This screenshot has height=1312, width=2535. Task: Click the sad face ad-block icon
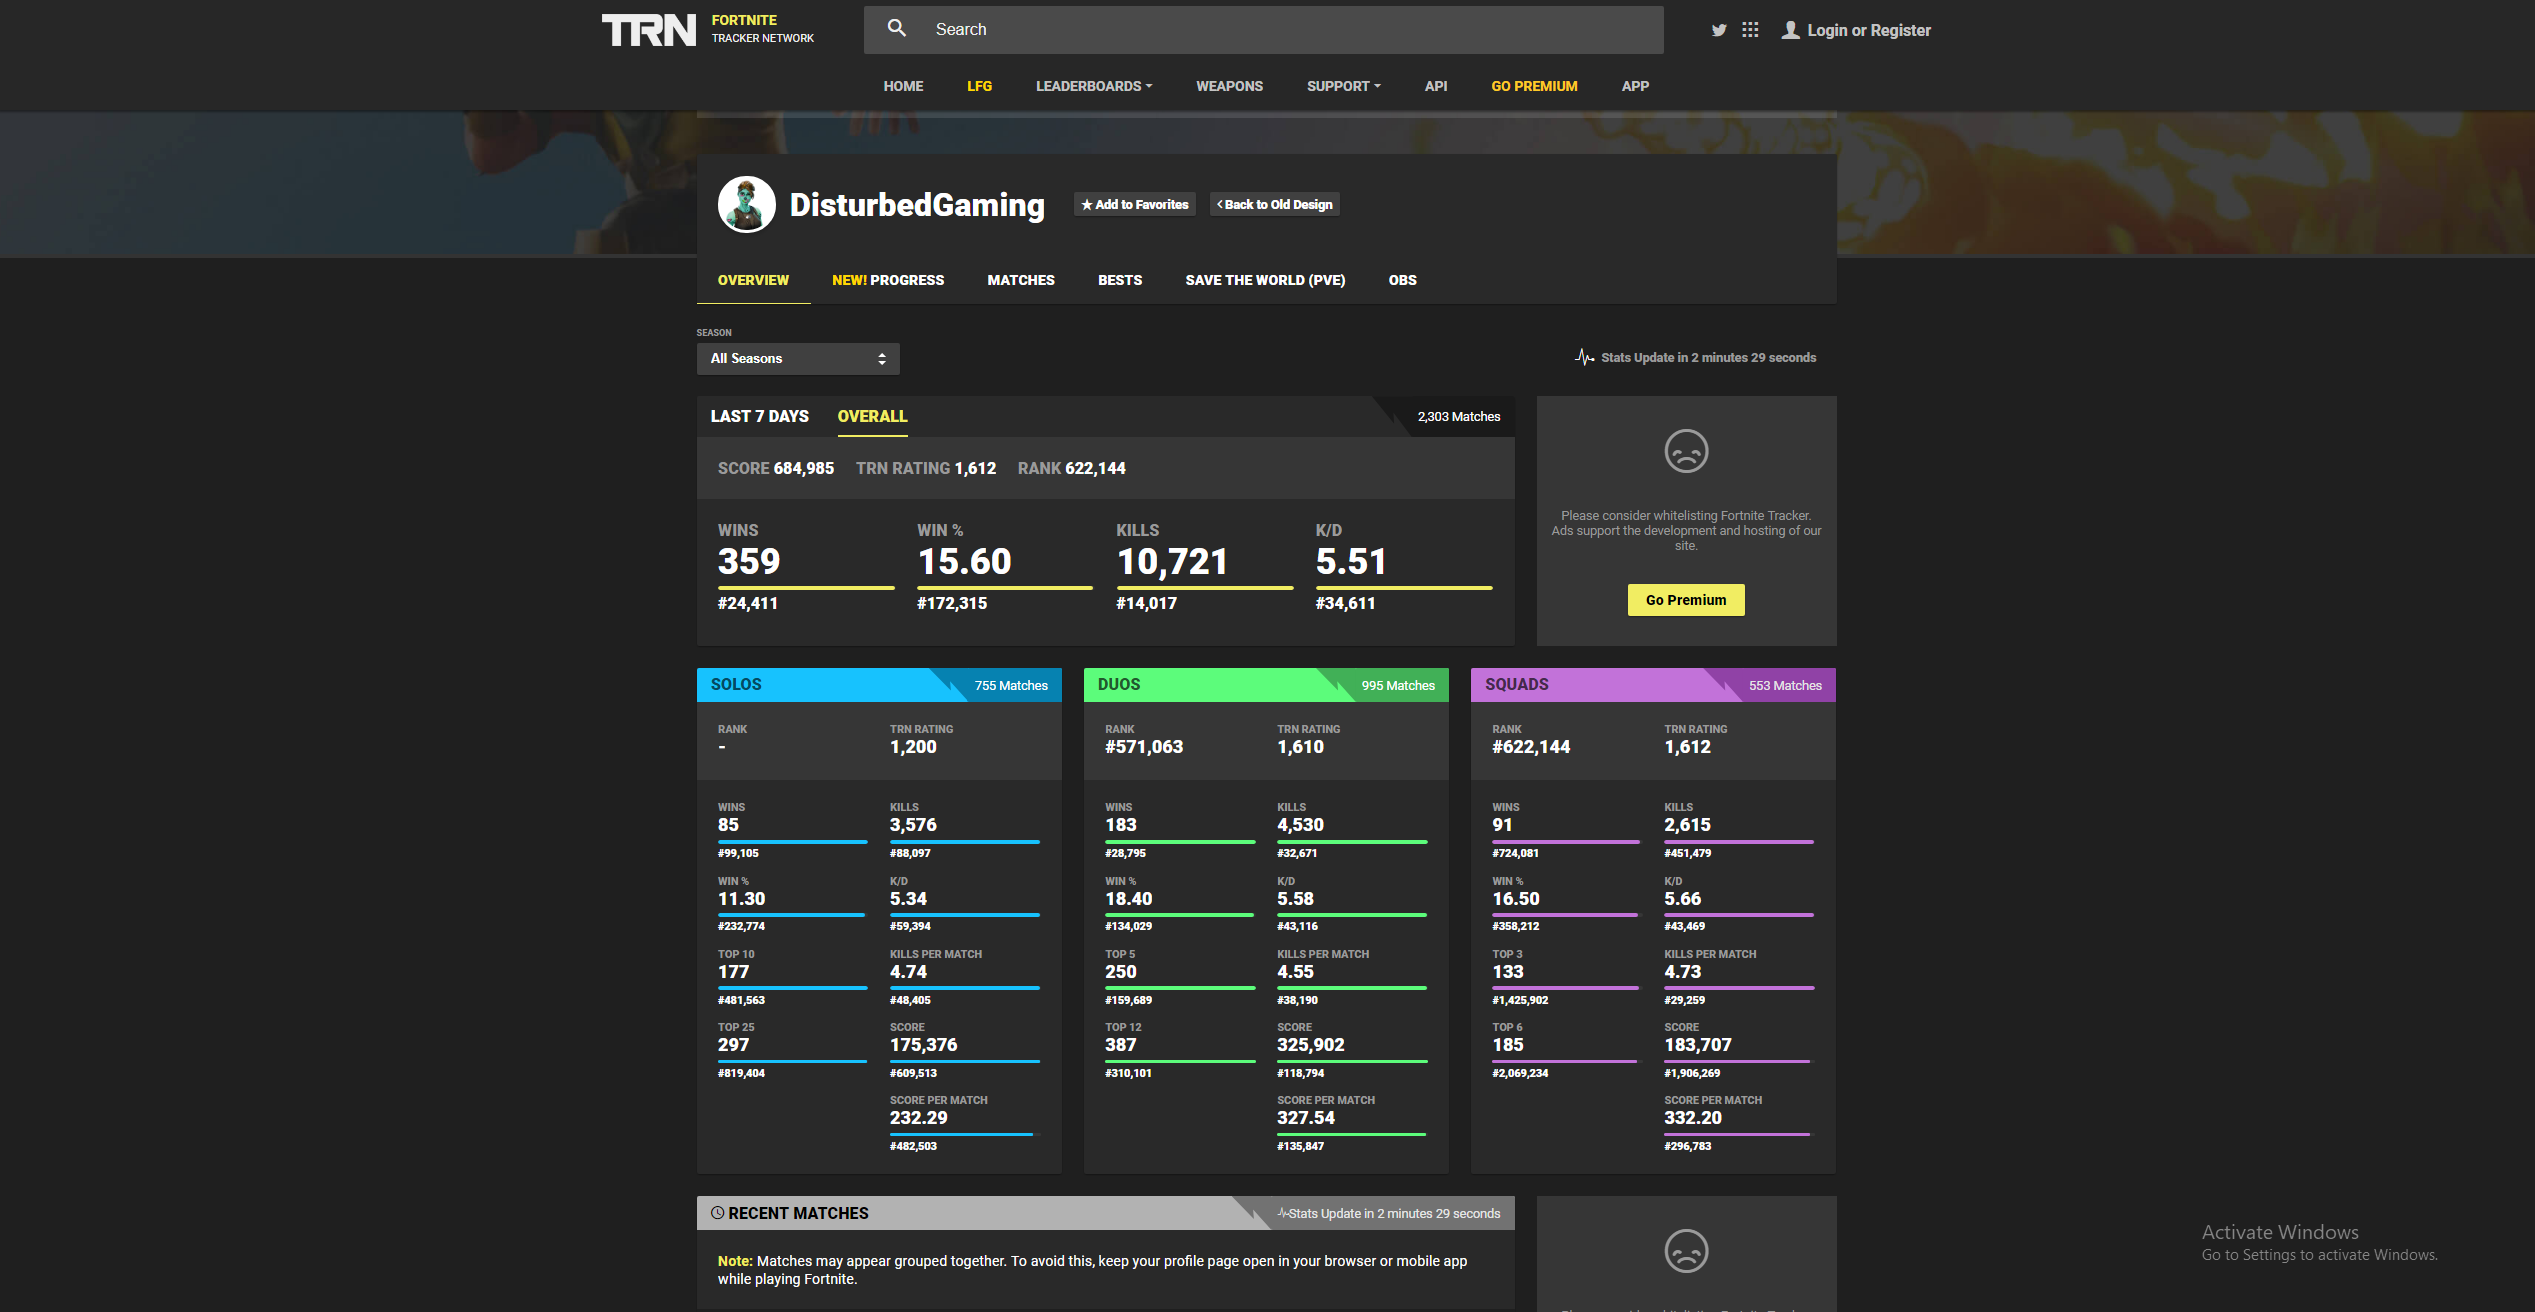[1686, 451]
